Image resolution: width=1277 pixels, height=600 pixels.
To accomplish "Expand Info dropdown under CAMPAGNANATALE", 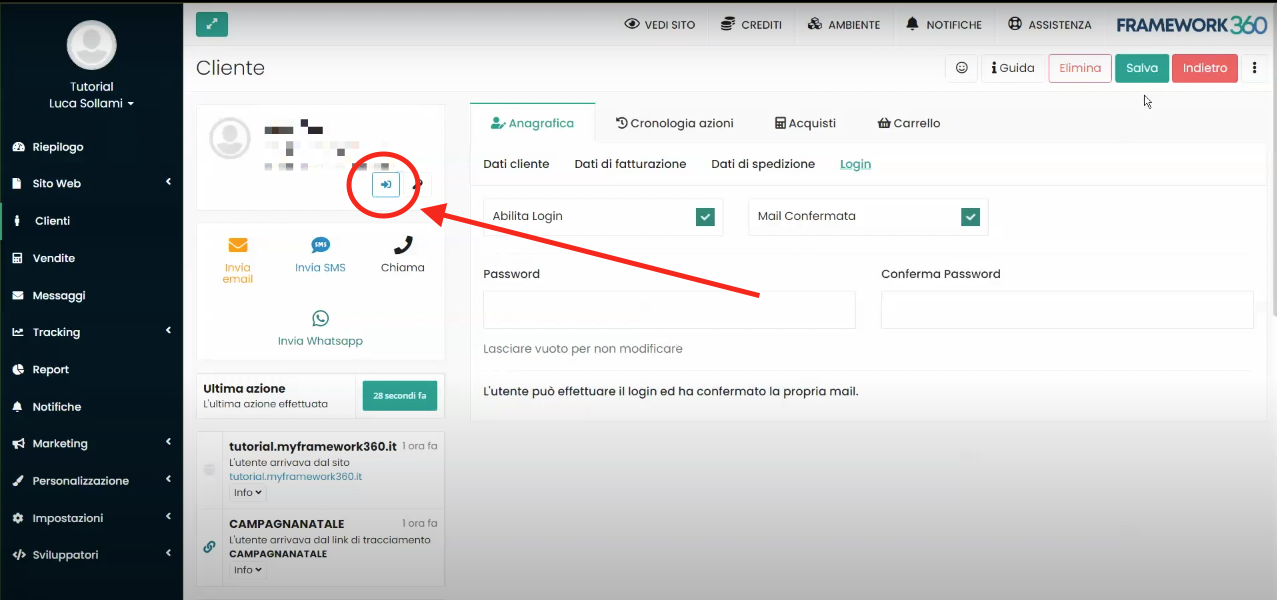I will coord(248,570).
